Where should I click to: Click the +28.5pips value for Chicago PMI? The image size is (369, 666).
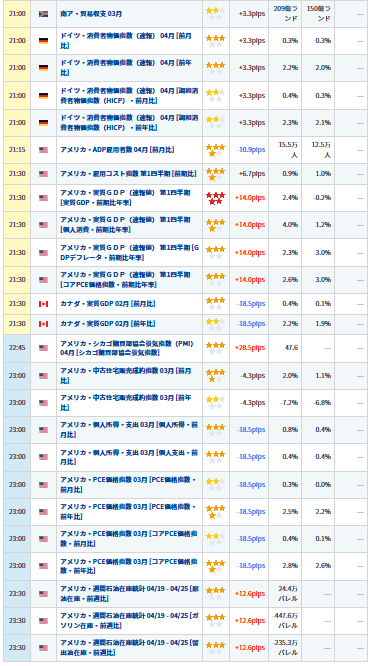pos(250,348)
